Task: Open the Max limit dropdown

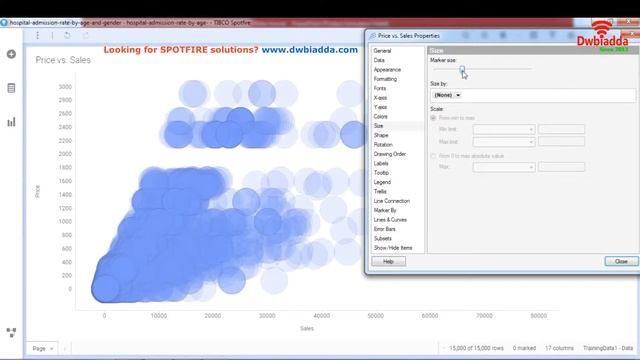Action: pyautogui.click(x=504, y=142)
